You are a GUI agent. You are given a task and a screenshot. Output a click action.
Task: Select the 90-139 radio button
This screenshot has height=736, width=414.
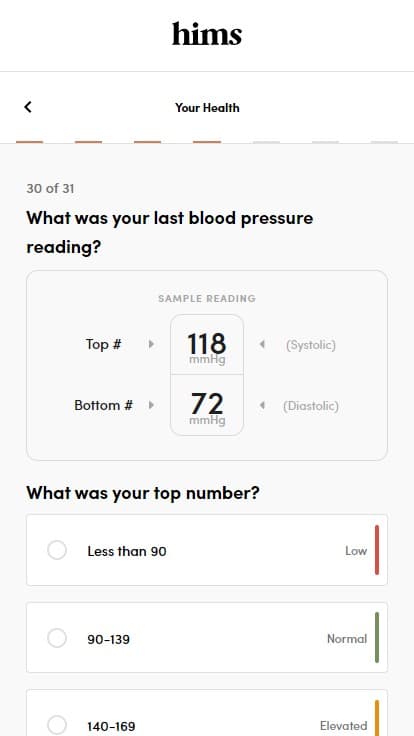(x=57, y=638)
